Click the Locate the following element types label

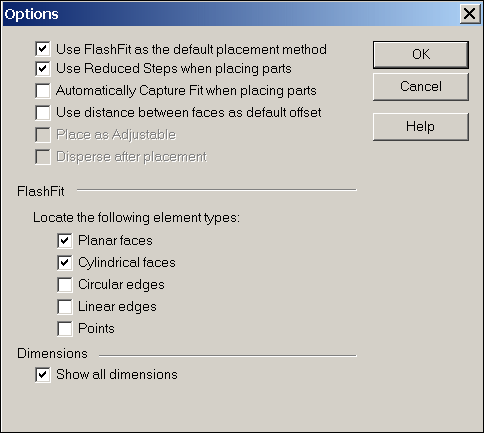click(x=136, y=218)
